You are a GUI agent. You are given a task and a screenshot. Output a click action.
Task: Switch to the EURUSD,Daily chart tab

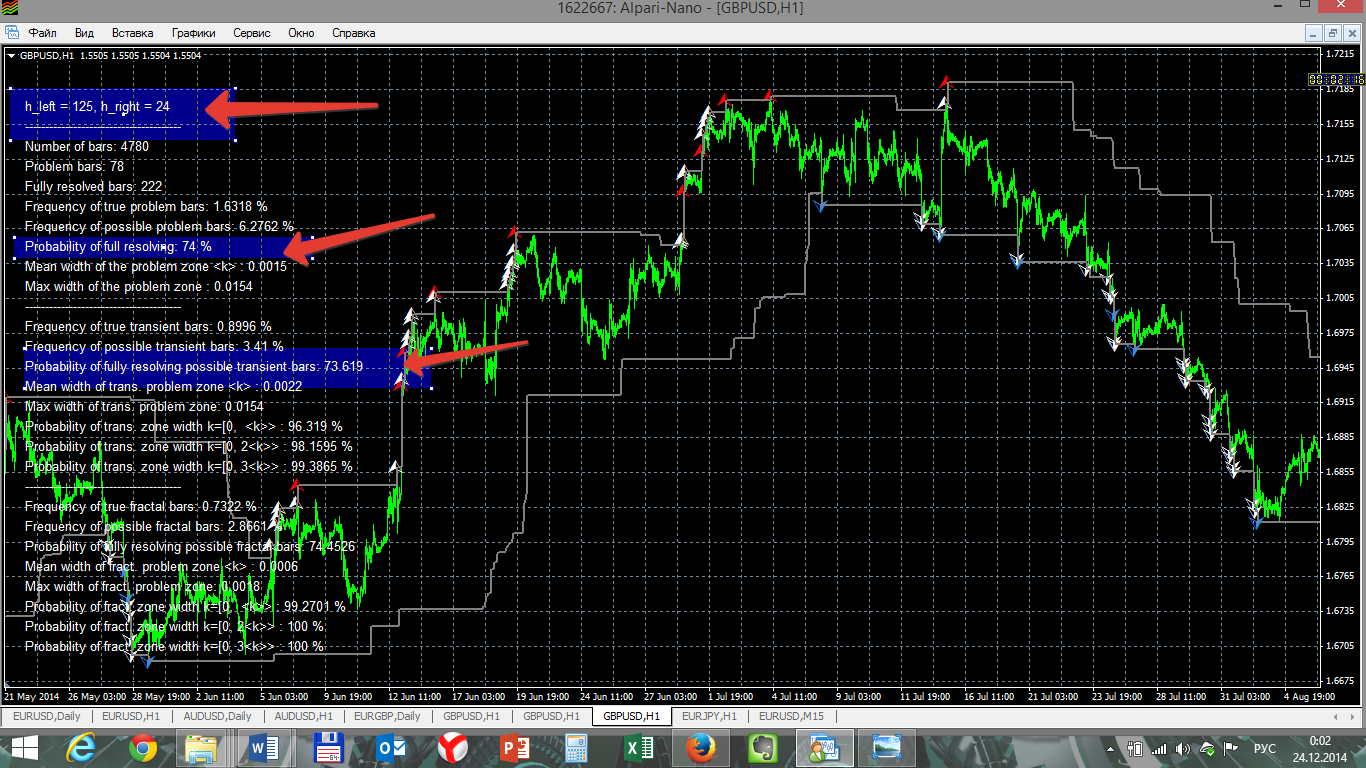47,716
